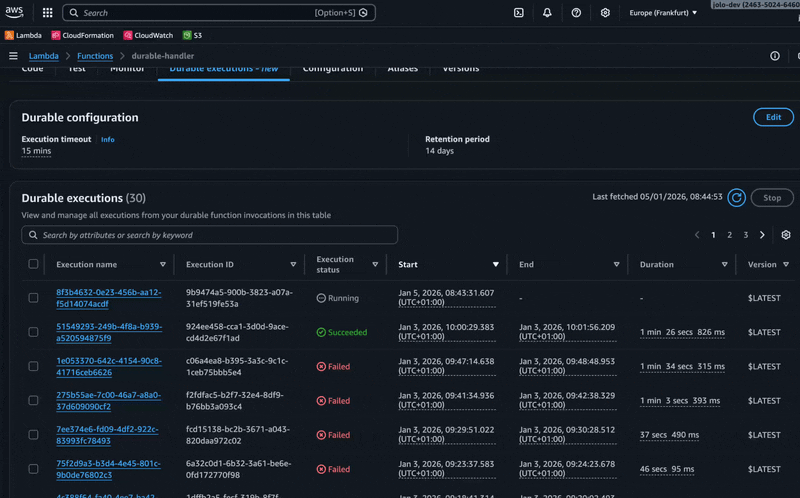The height and width of the screenshot is (498, 800).
Task: Select checkbox for execution 51549293-249b
Action: [x=34, y=332]
